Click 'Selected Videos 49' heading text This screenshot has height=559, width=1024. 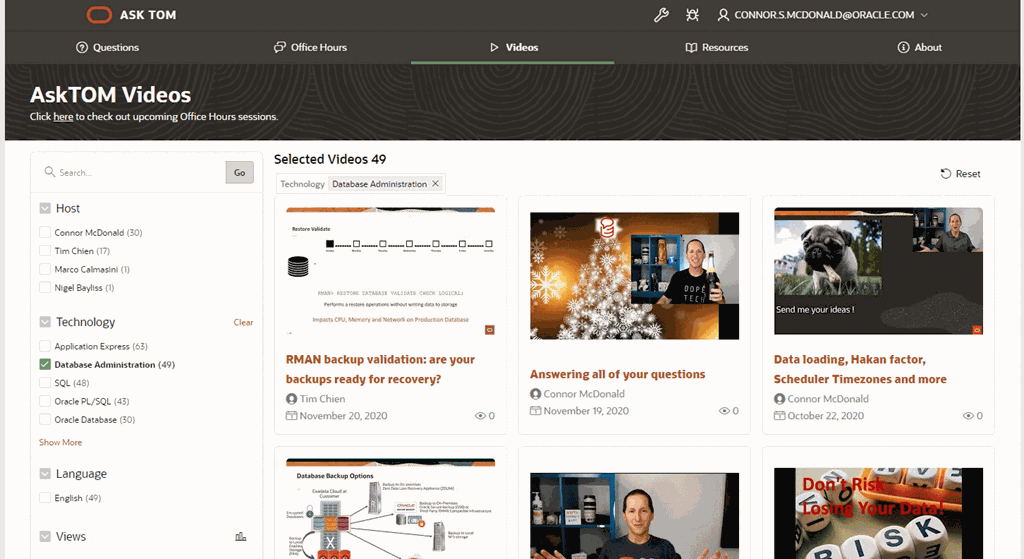pos(330,159)
